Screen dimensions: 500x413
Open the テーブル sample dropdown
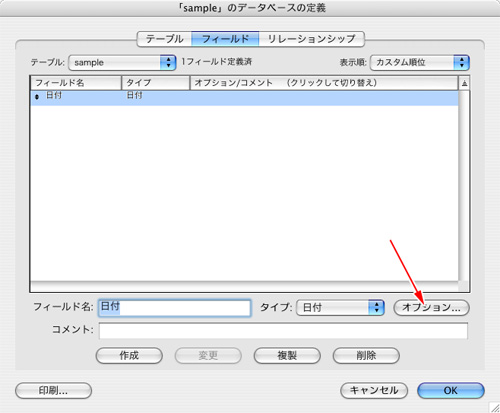coord(122,63)
